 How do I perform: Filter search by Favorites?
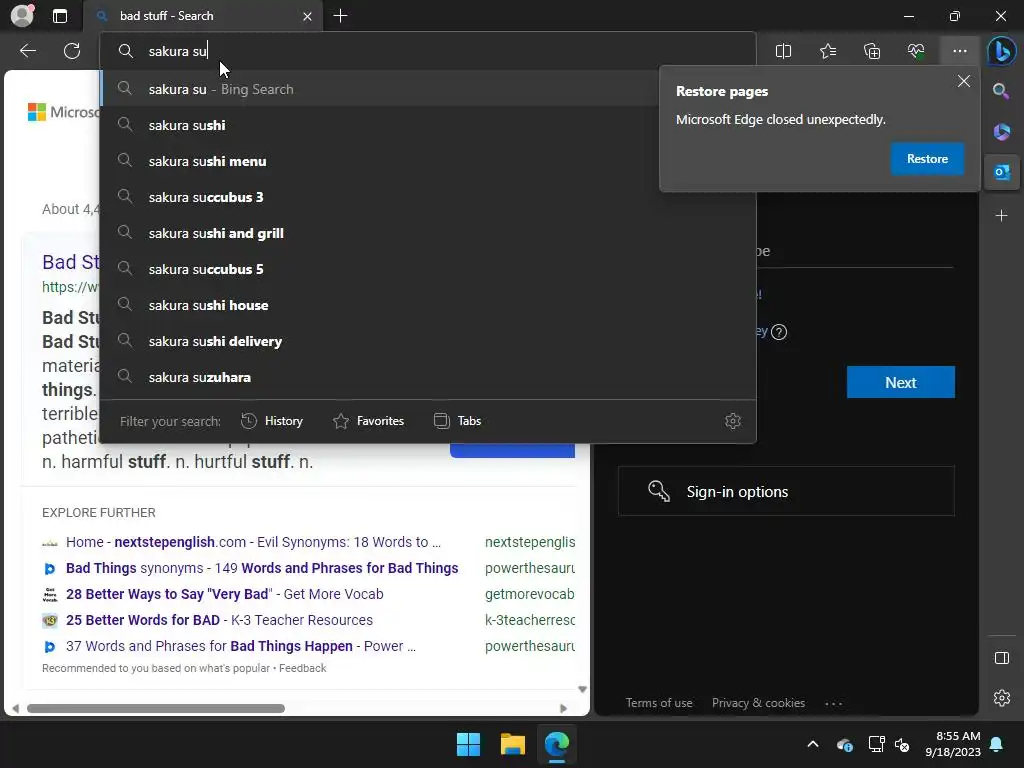[x=368, y=421]
